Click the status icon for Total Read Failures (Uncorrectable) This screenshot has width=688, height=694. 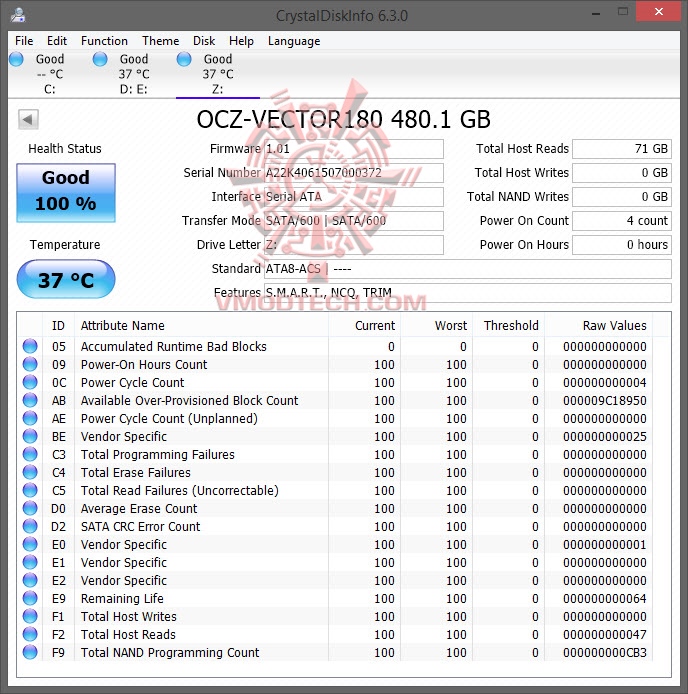[30, 490]
